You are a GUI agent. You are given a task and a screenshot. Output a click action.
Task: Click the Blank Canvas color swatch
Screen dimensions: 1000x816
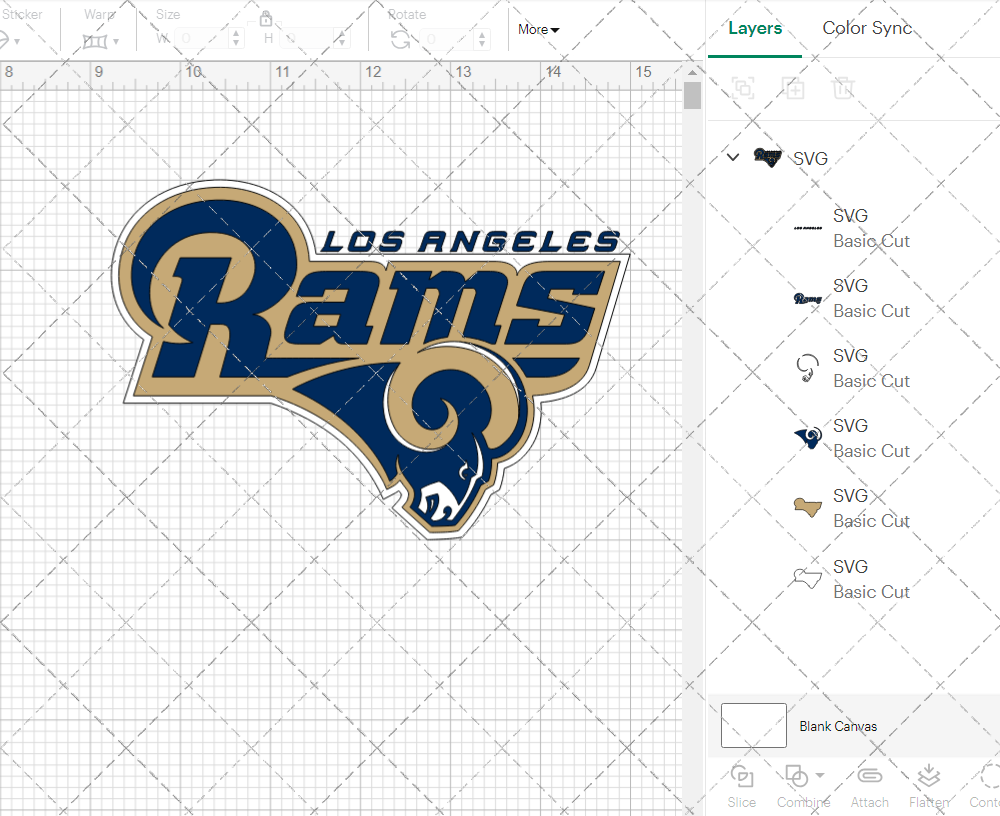pyautogui.click(x=754, y=726)
